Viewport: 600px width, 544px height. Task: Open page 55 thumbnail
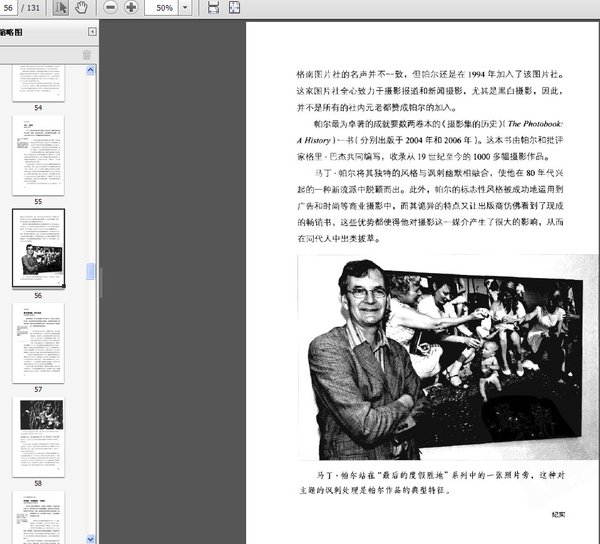tap(38, 156)
